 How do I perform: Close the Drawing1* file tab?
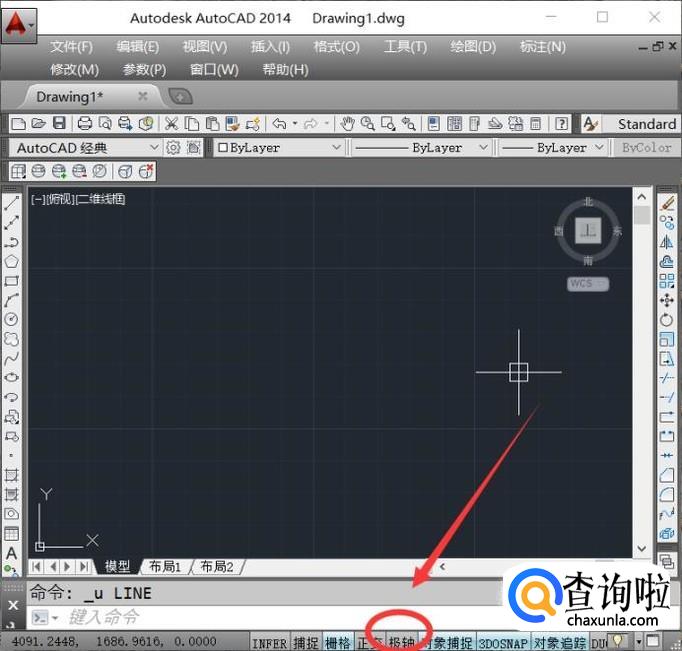(143, 96)
